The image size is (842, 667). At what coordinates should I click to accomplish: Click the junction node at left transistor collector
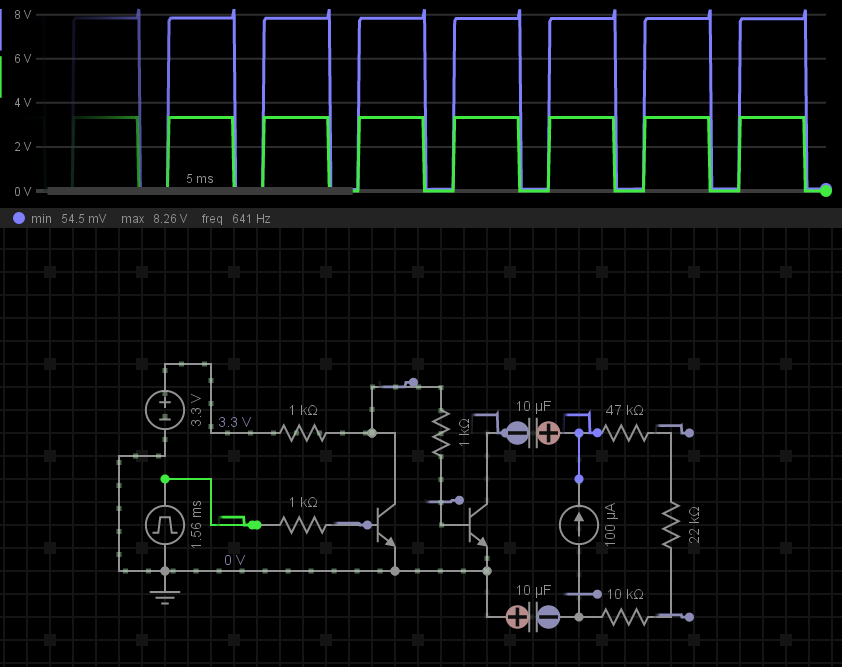coord(372,433)
